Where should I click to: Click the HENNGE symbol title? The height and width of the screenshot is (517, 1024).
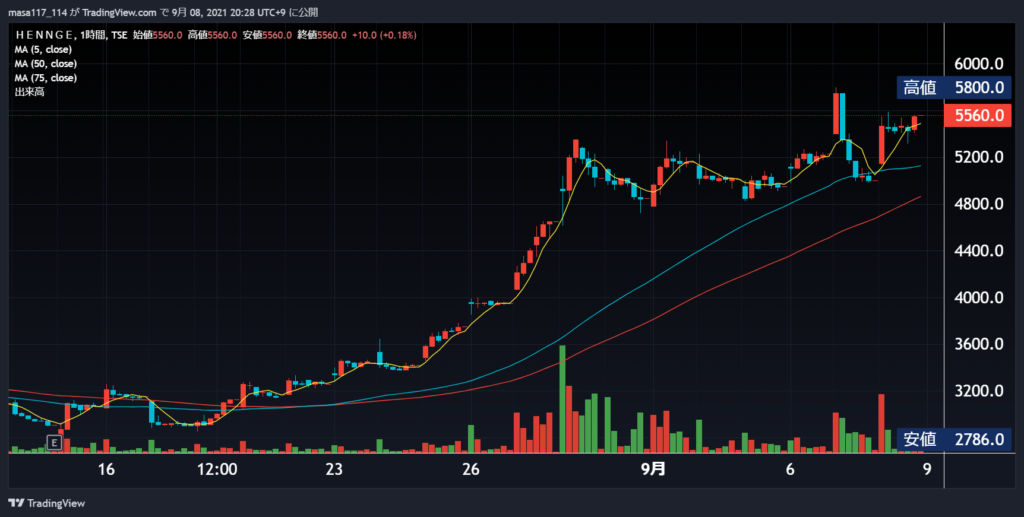pyautogui.click(x=44, y=35)
